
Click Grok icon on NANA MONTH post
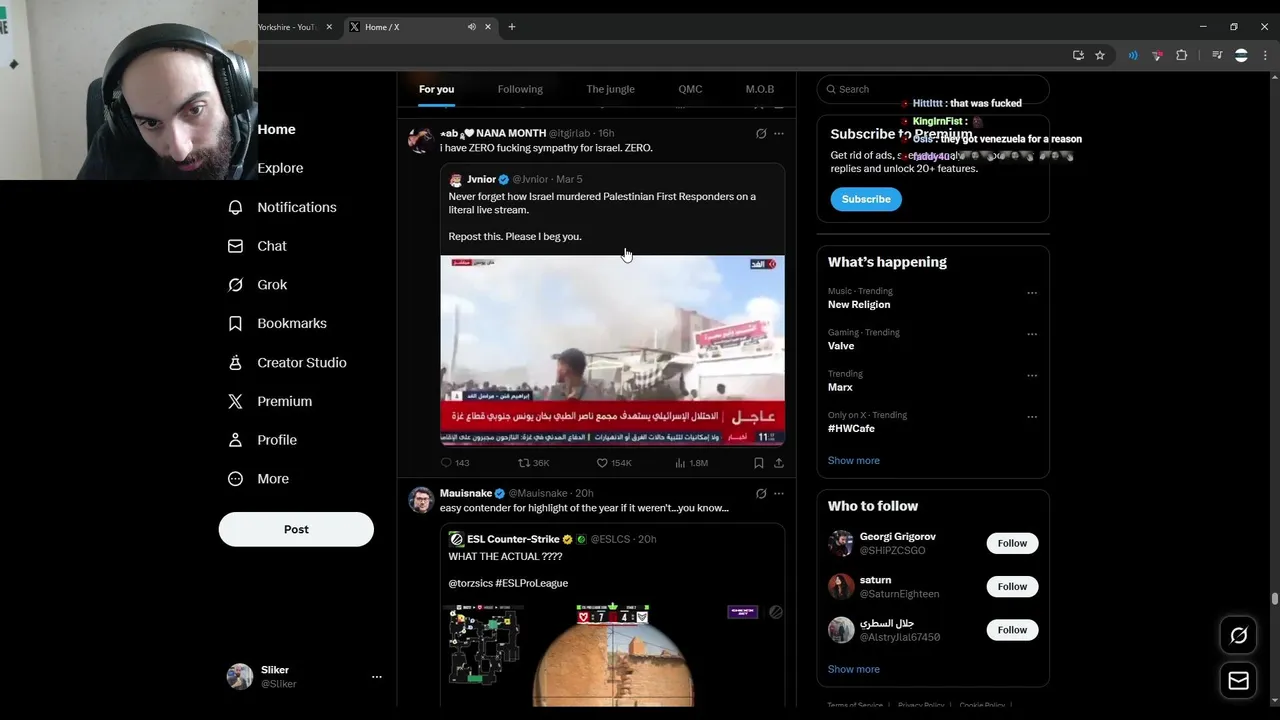pos(761,133)
